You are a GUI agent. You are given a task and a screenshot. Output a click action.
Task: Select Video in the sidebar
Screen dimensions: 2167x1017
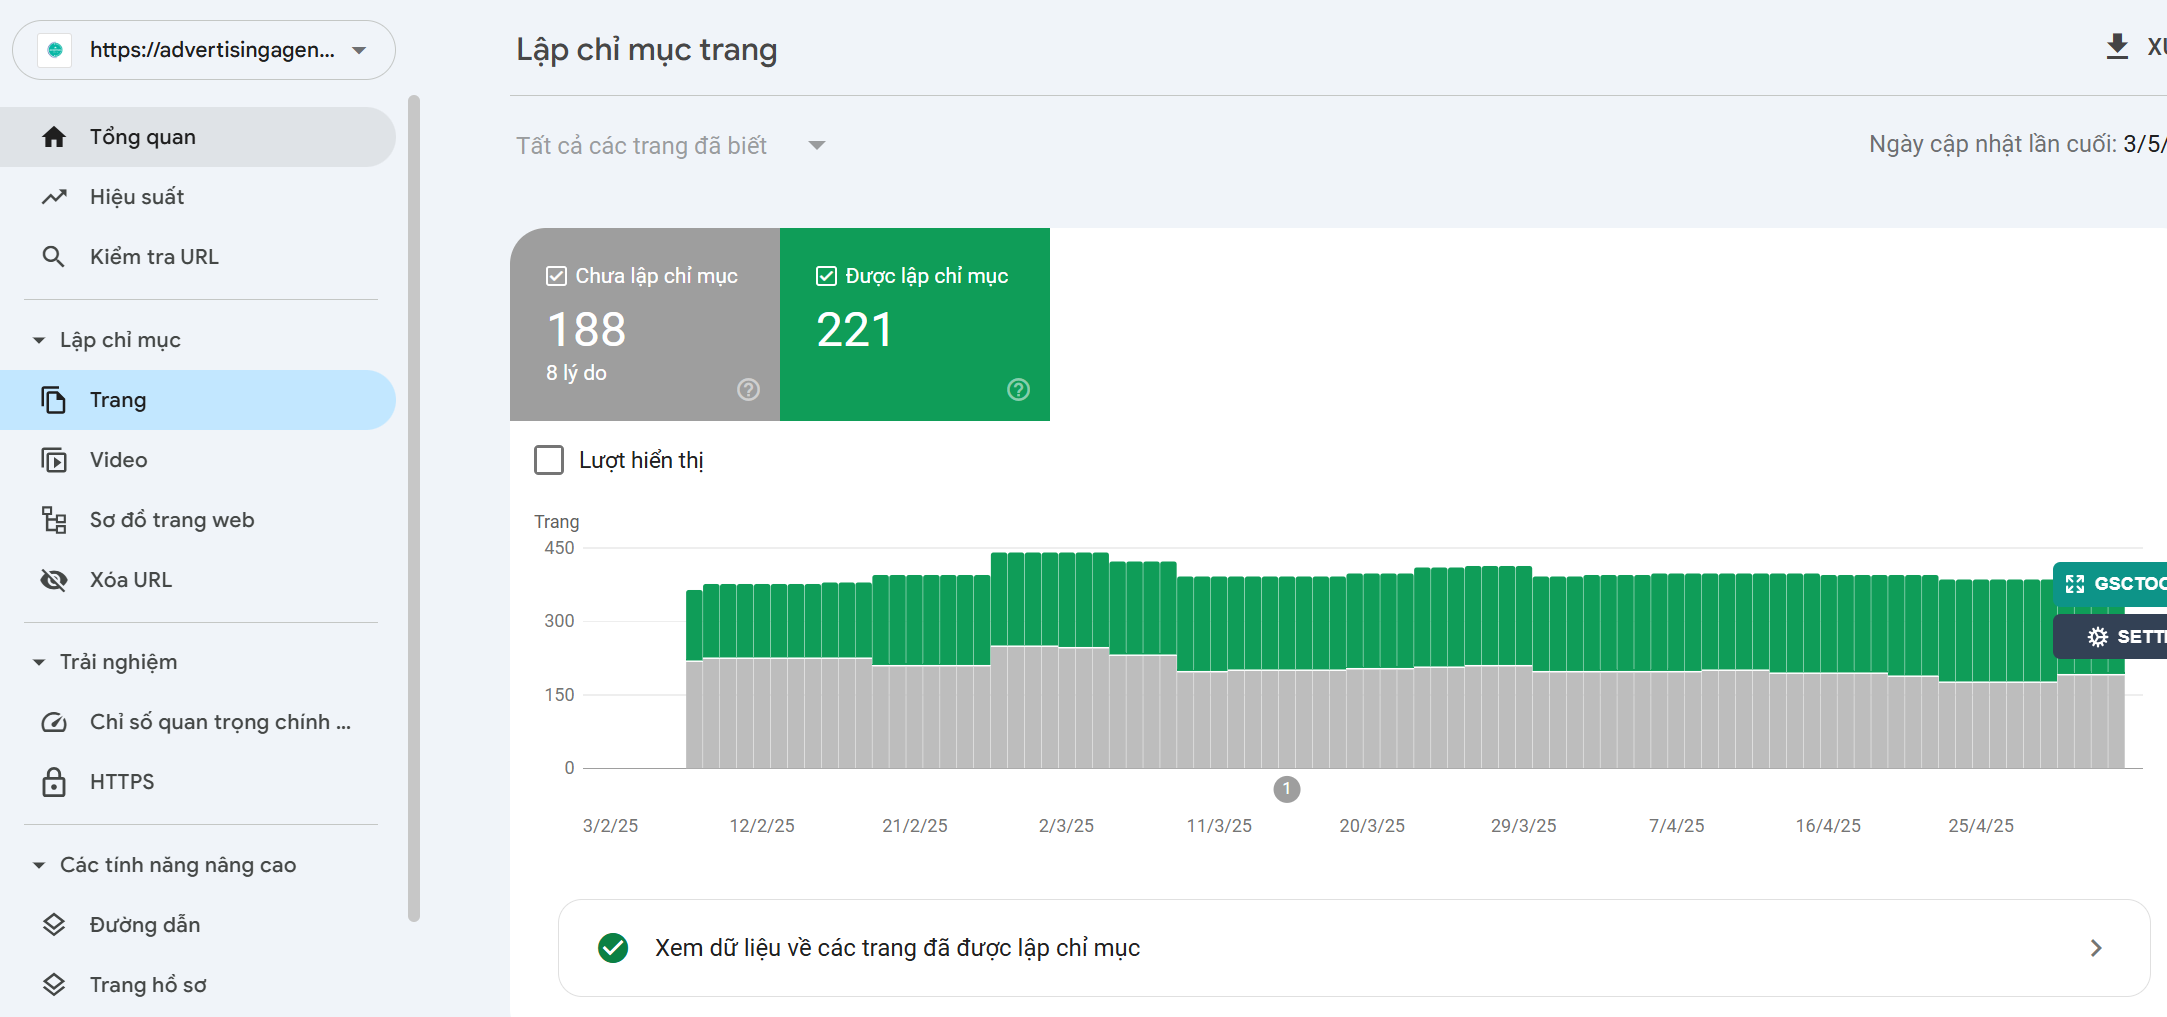pos(118,460)
